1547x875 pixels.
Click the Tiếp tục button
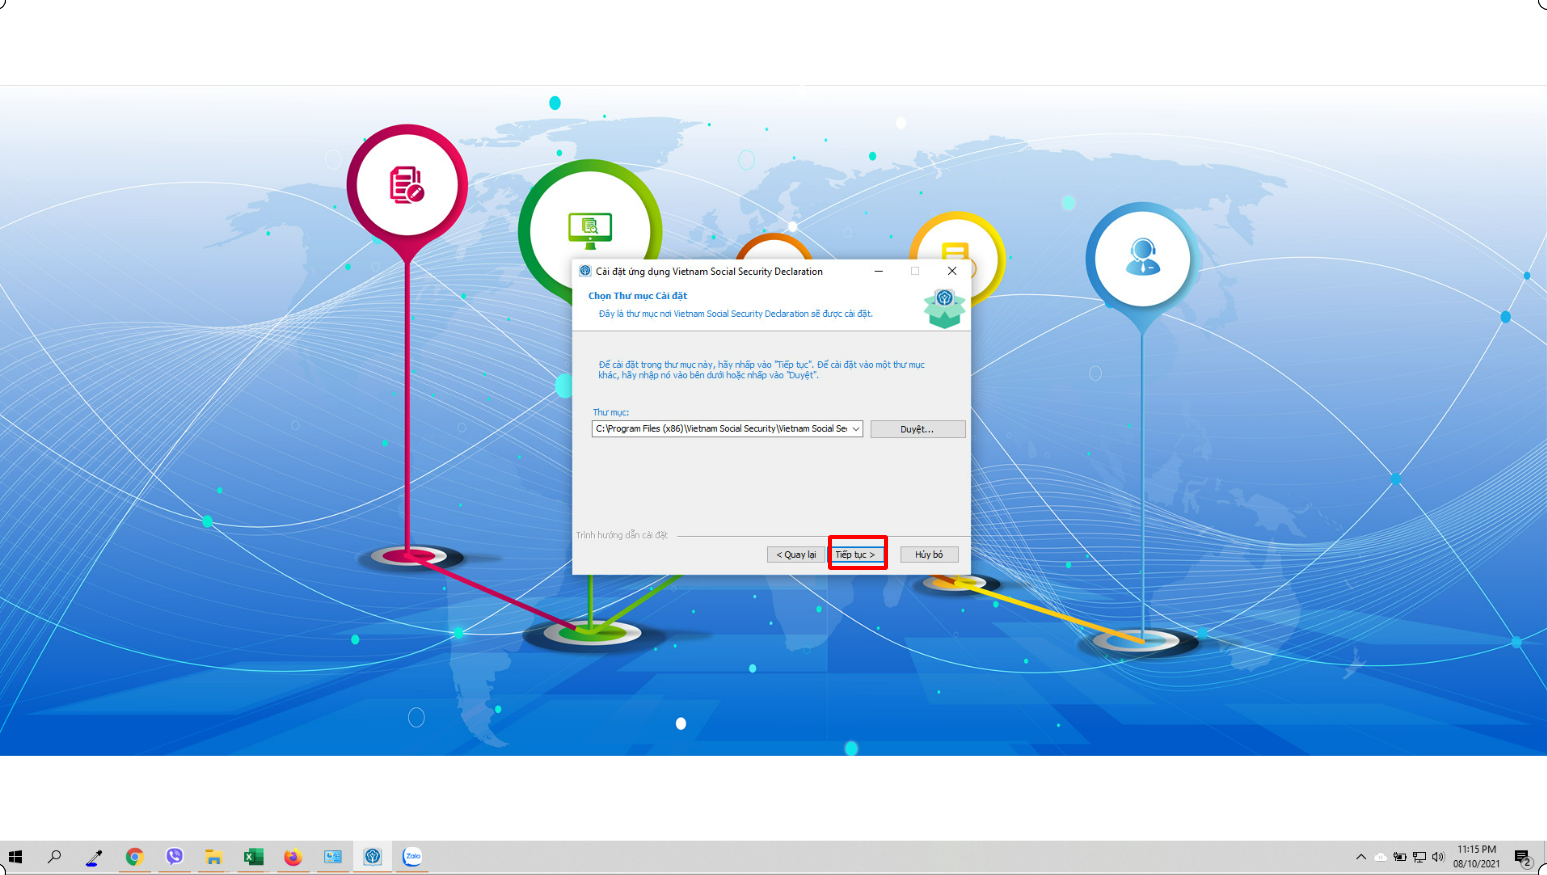856,554
